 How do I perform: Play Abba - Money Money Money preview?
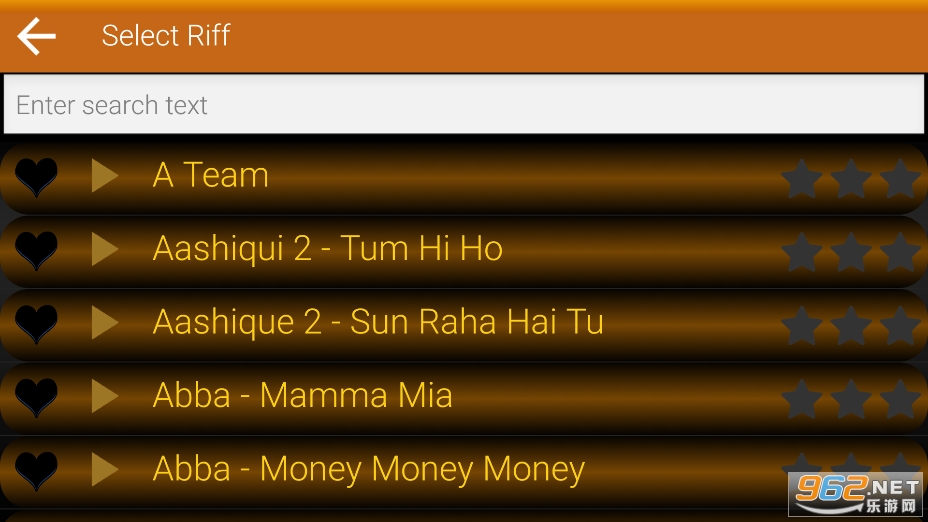pyautogui.click(x=105, y=470)
